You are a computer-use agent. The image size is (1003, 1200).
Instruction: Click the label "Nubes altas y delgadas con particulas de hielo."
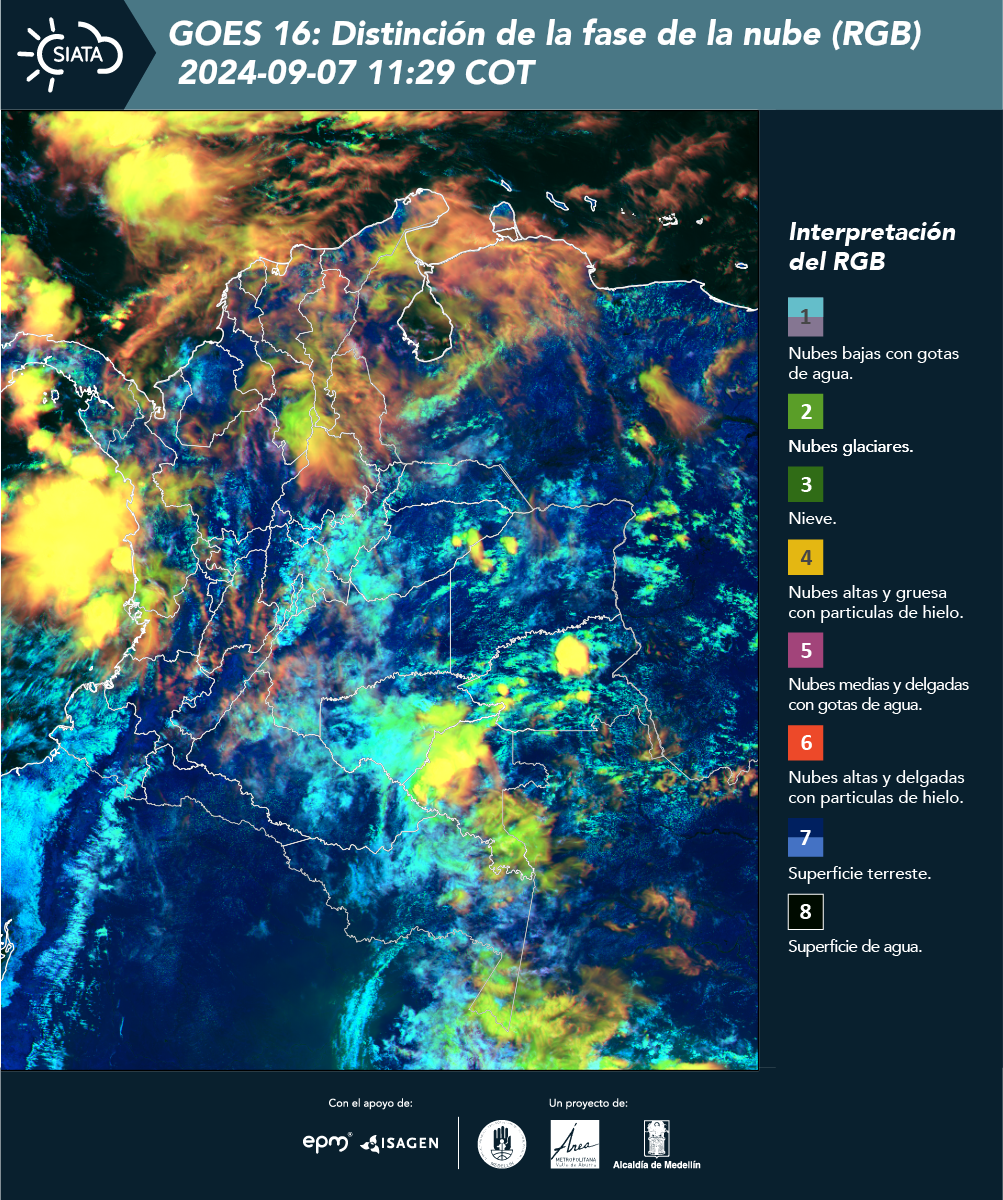[876, 788]
